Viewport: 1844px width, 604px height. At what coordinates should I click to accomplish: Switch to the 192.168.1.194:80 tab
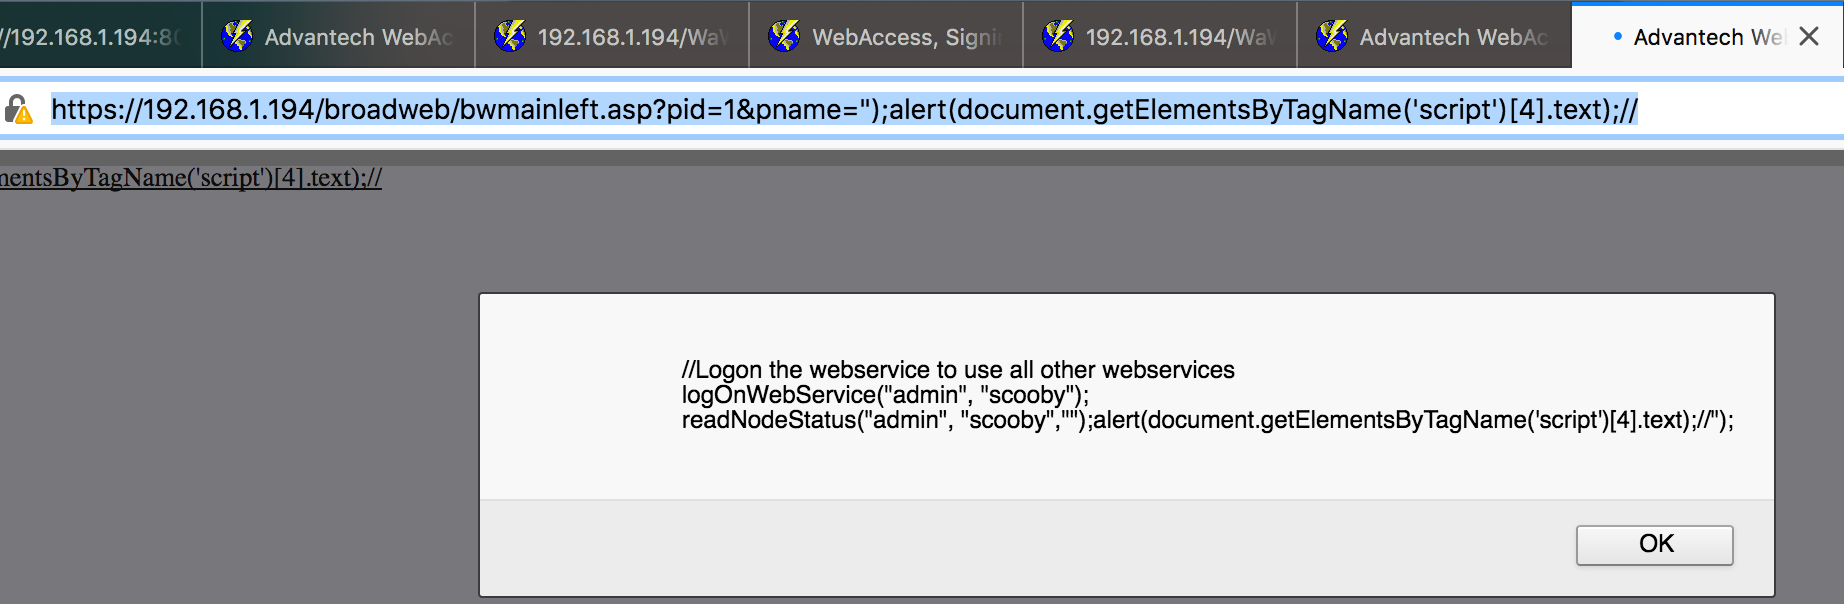[90, 37]
